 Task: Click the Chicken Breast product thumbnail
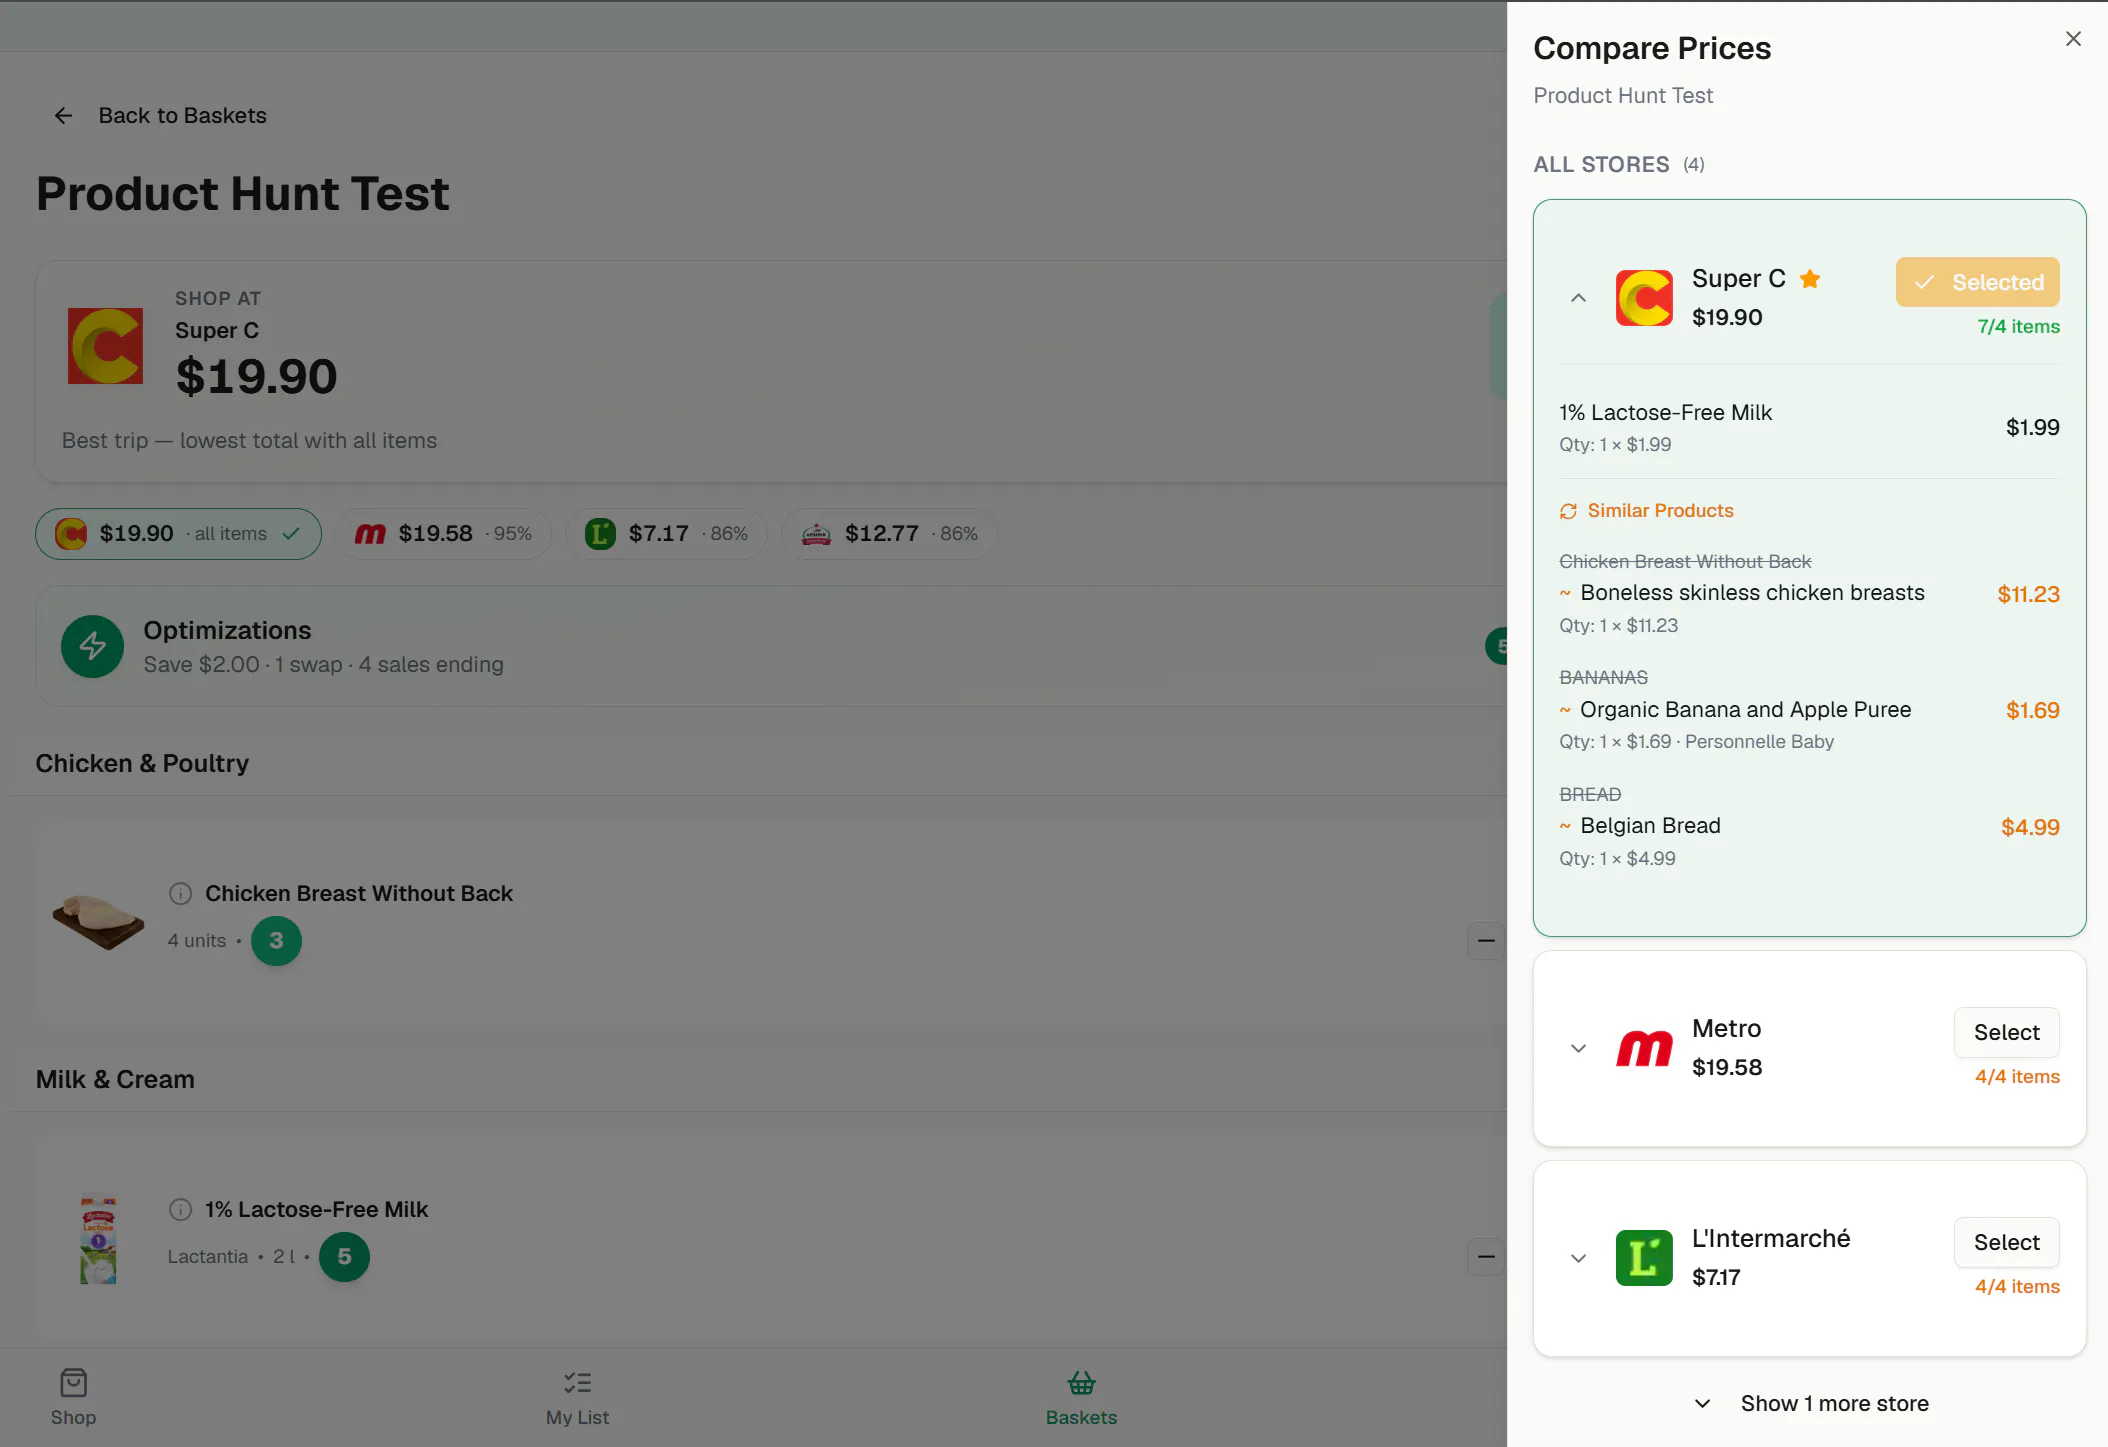[98, 920]
